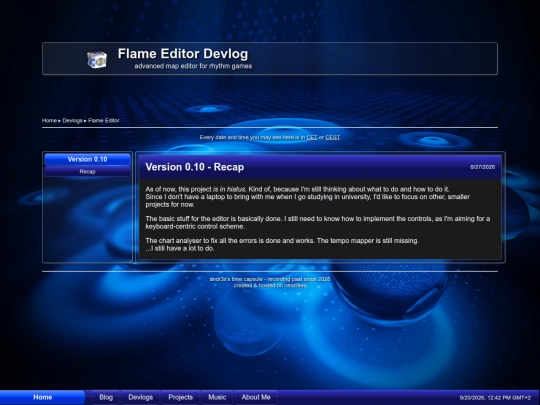Click the Flame Editor breadcrumb item
Screen dimensions: 540x405
click(x=104, y=121)
